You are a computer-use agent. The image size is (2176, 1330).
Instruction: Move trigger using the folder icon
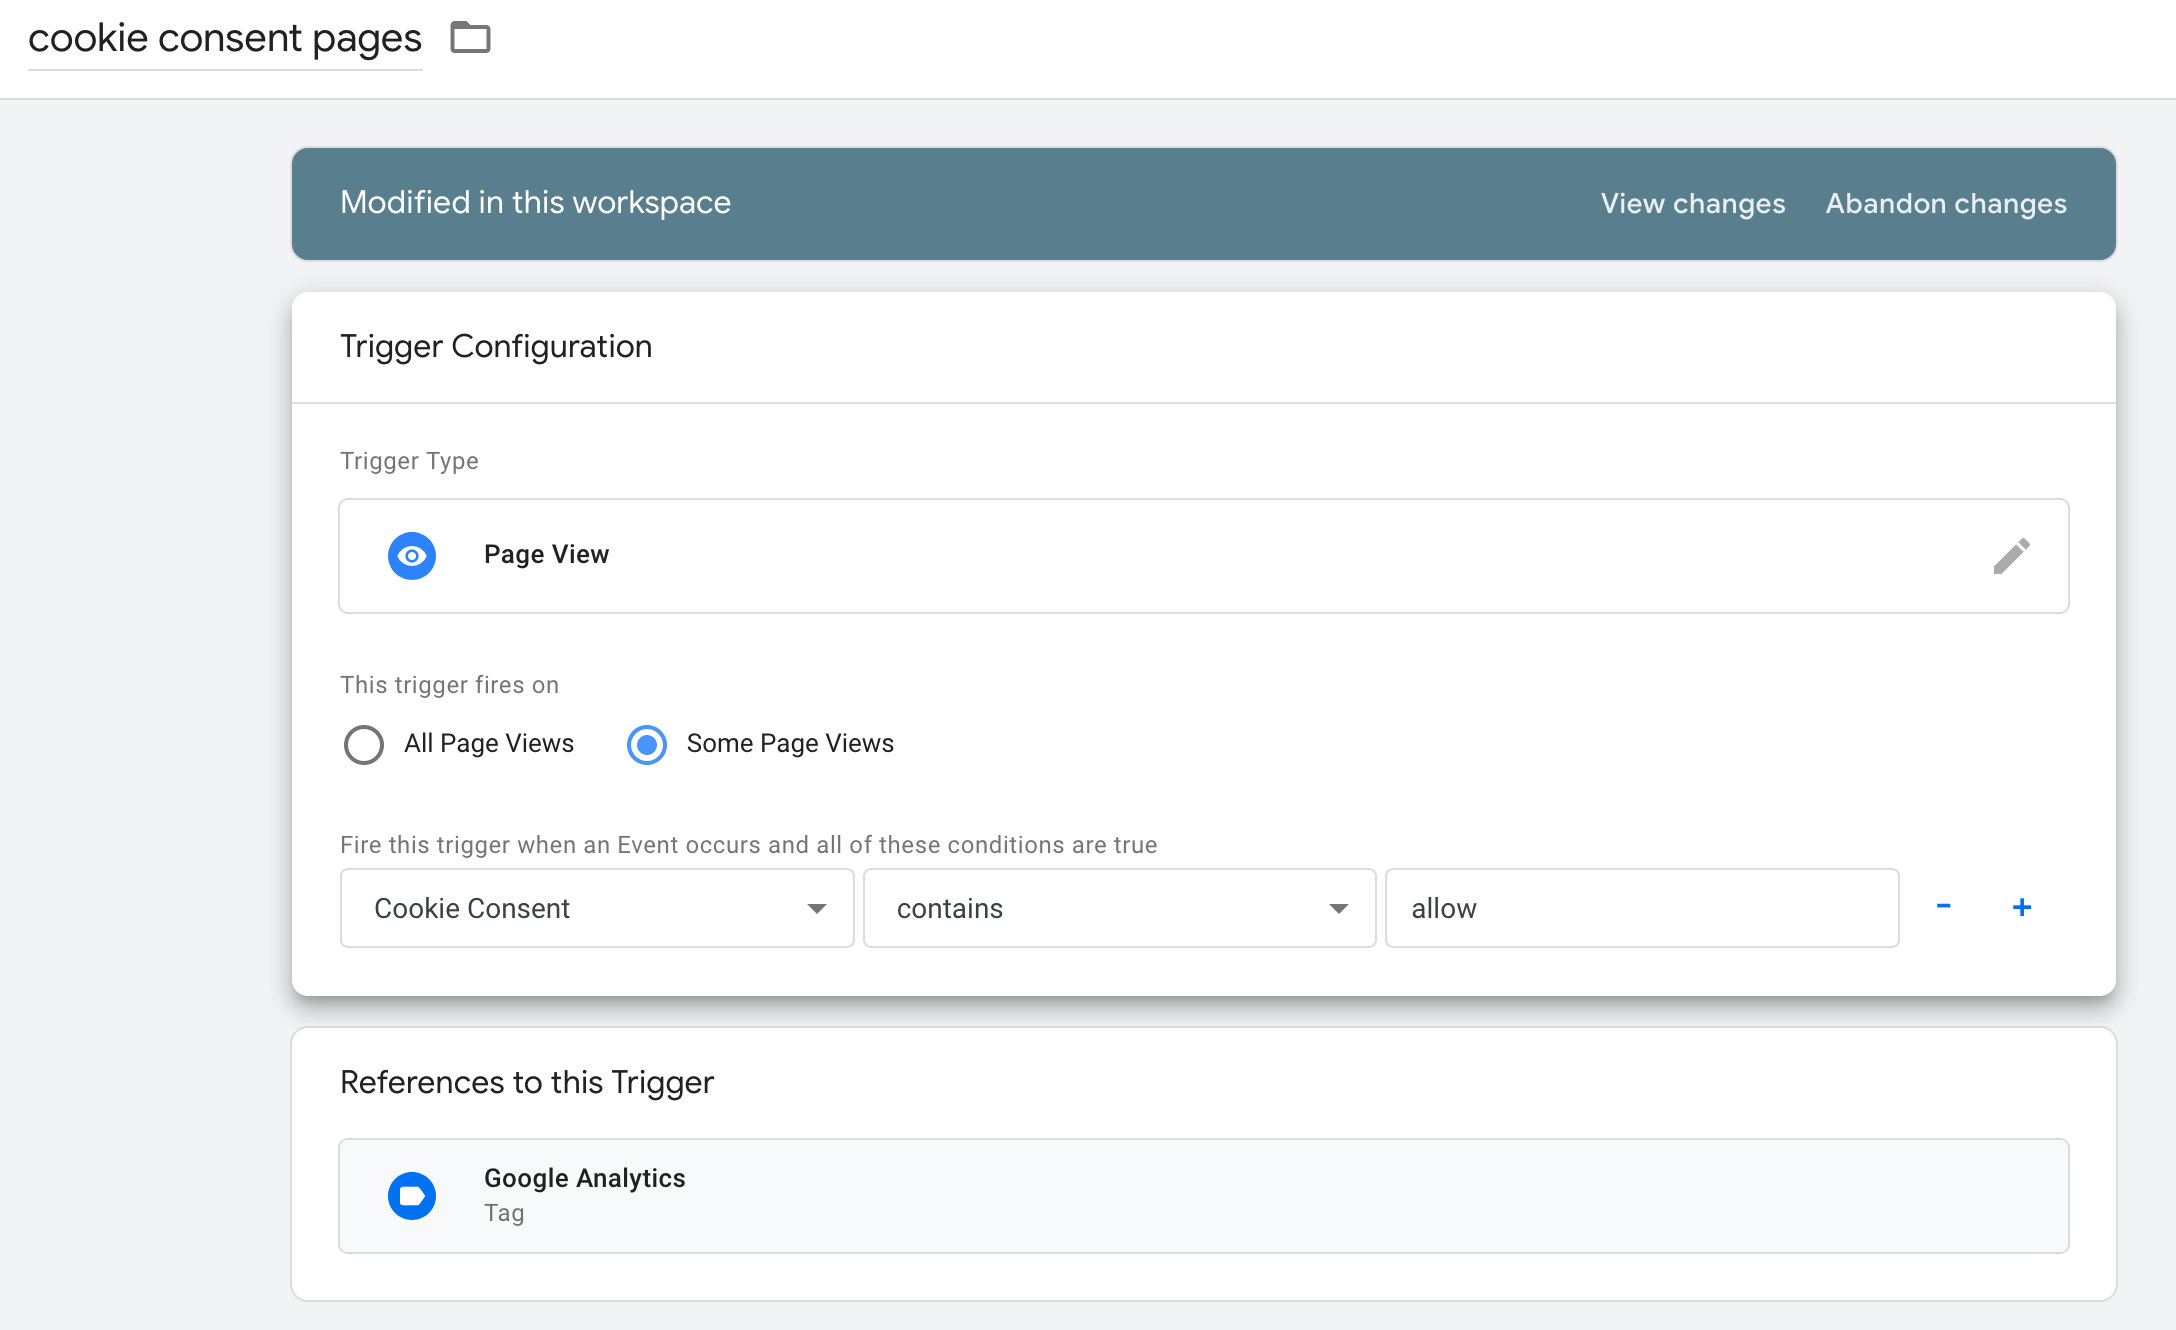coord(470,38)
